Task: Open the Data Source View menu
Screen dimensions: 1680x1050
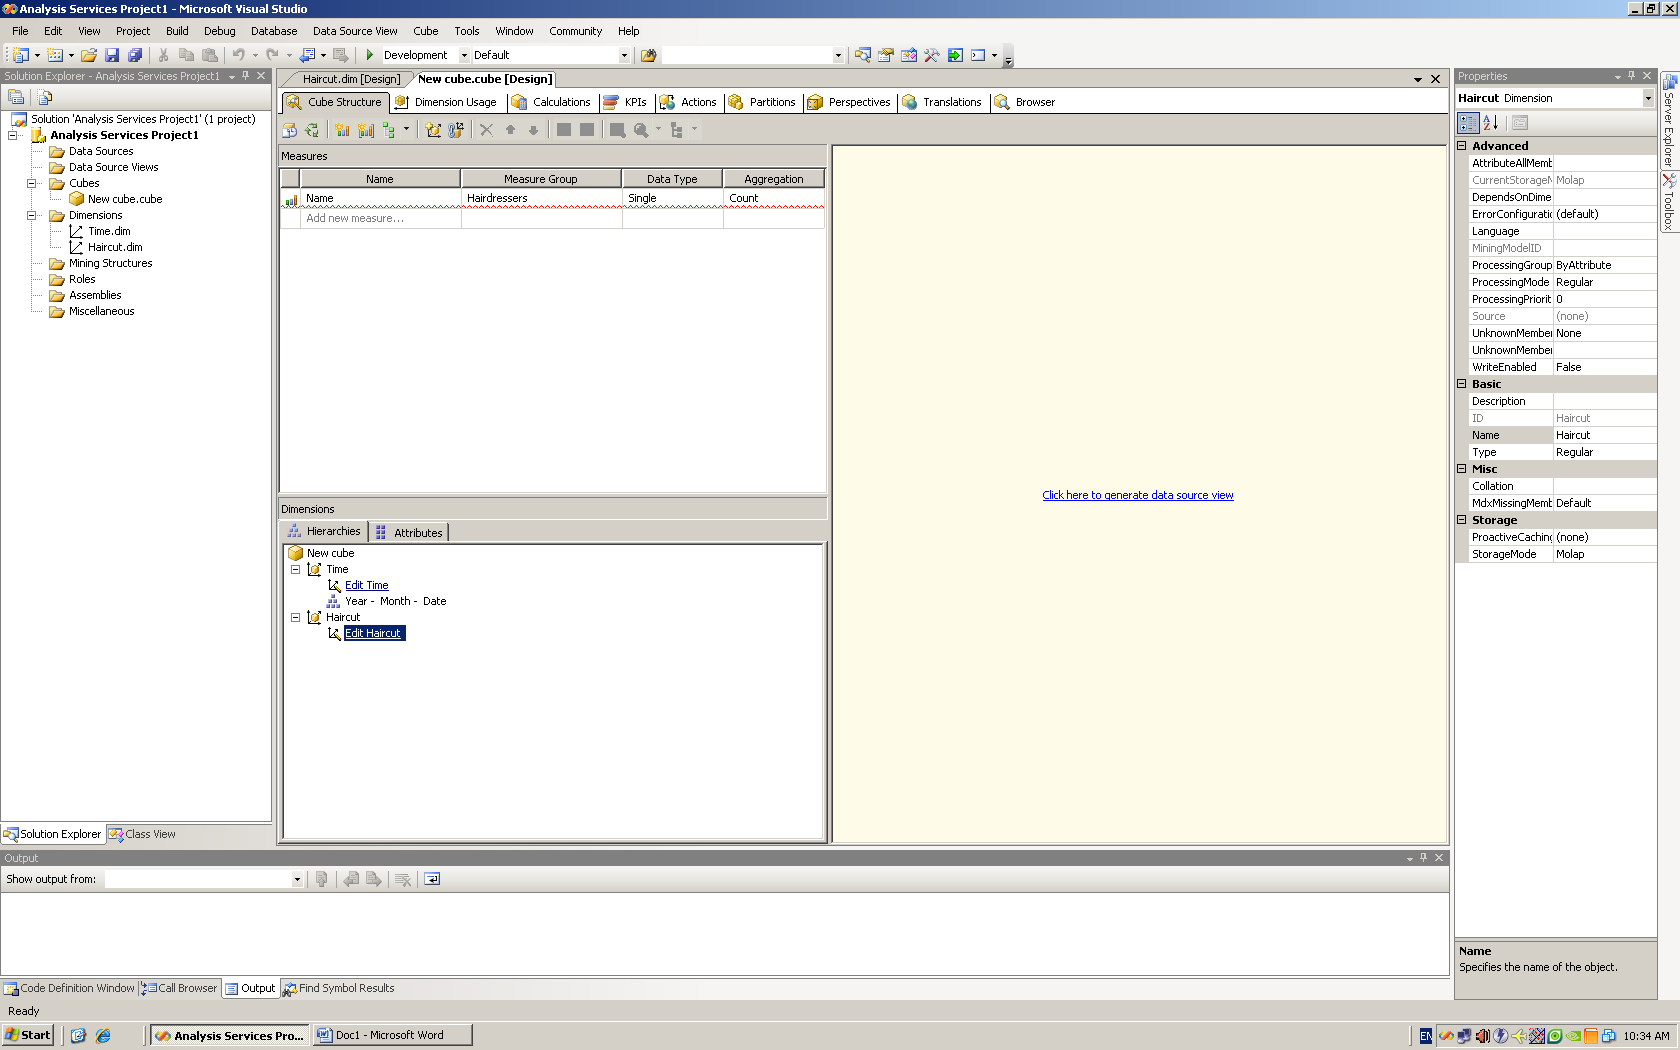Action: 355,31
